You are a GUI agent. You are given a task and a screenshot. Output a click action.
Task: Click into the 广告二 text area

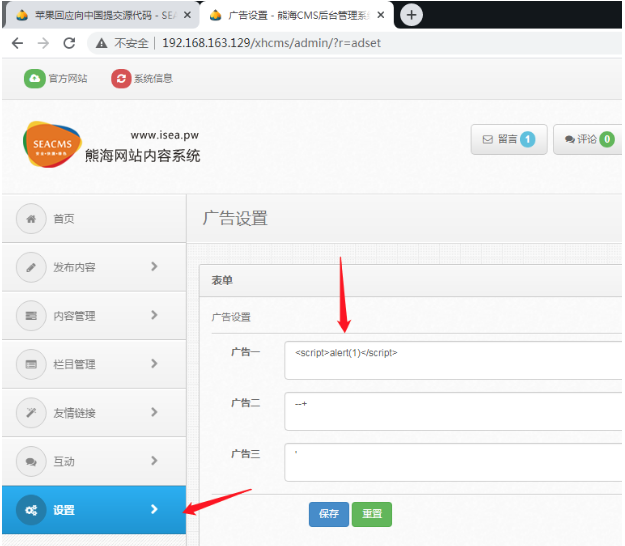(x=453, y=412)
